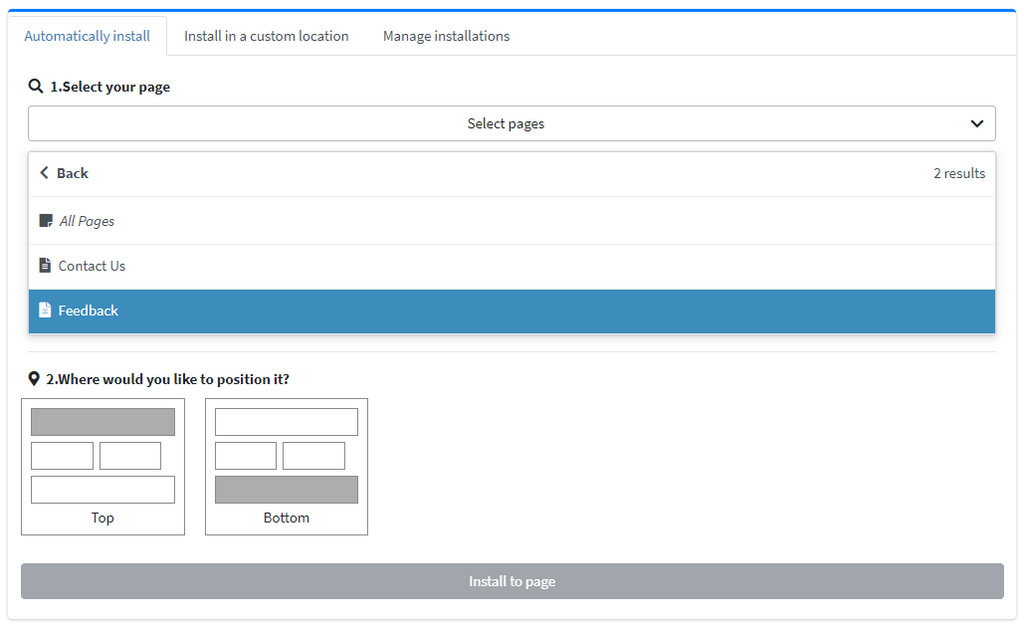Select the Bottom position layout option
This screenshot has width=1024, height=628.
pos(286,467)
